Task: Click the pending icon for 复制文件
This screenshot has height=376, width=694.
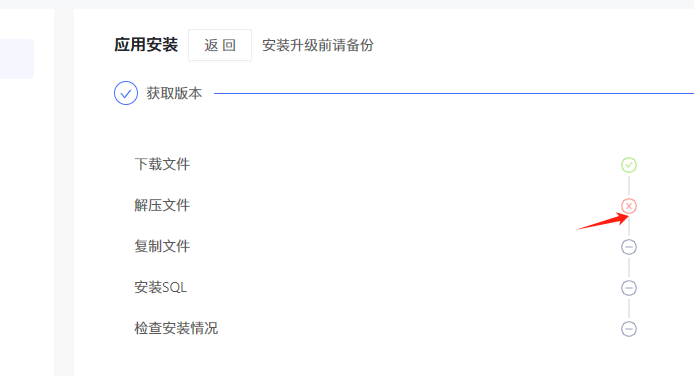Action: point(628,247)
